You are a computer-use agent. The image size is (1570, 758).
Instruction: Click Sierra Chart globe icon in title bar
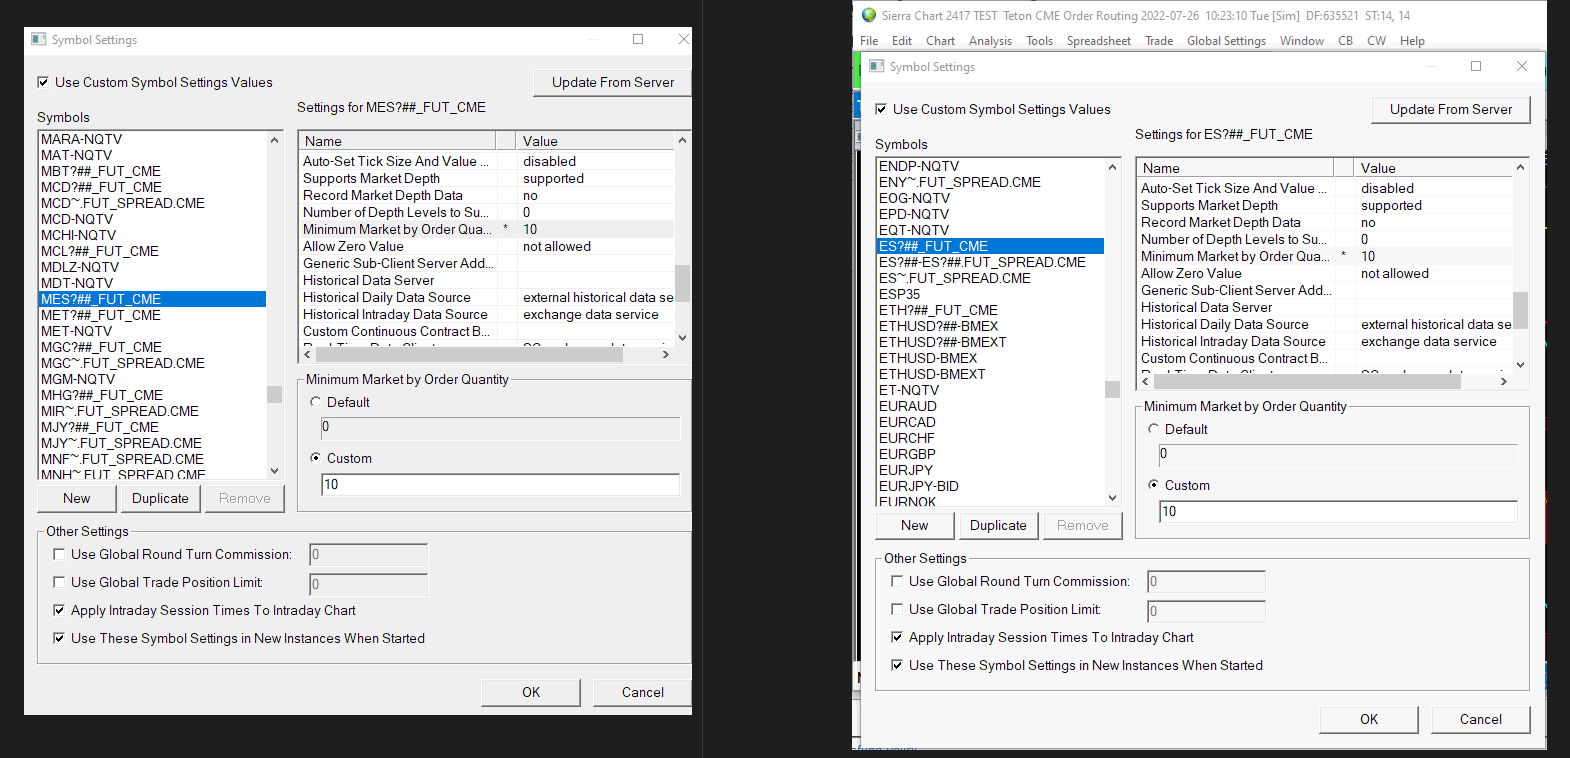(x=869, y=15)
